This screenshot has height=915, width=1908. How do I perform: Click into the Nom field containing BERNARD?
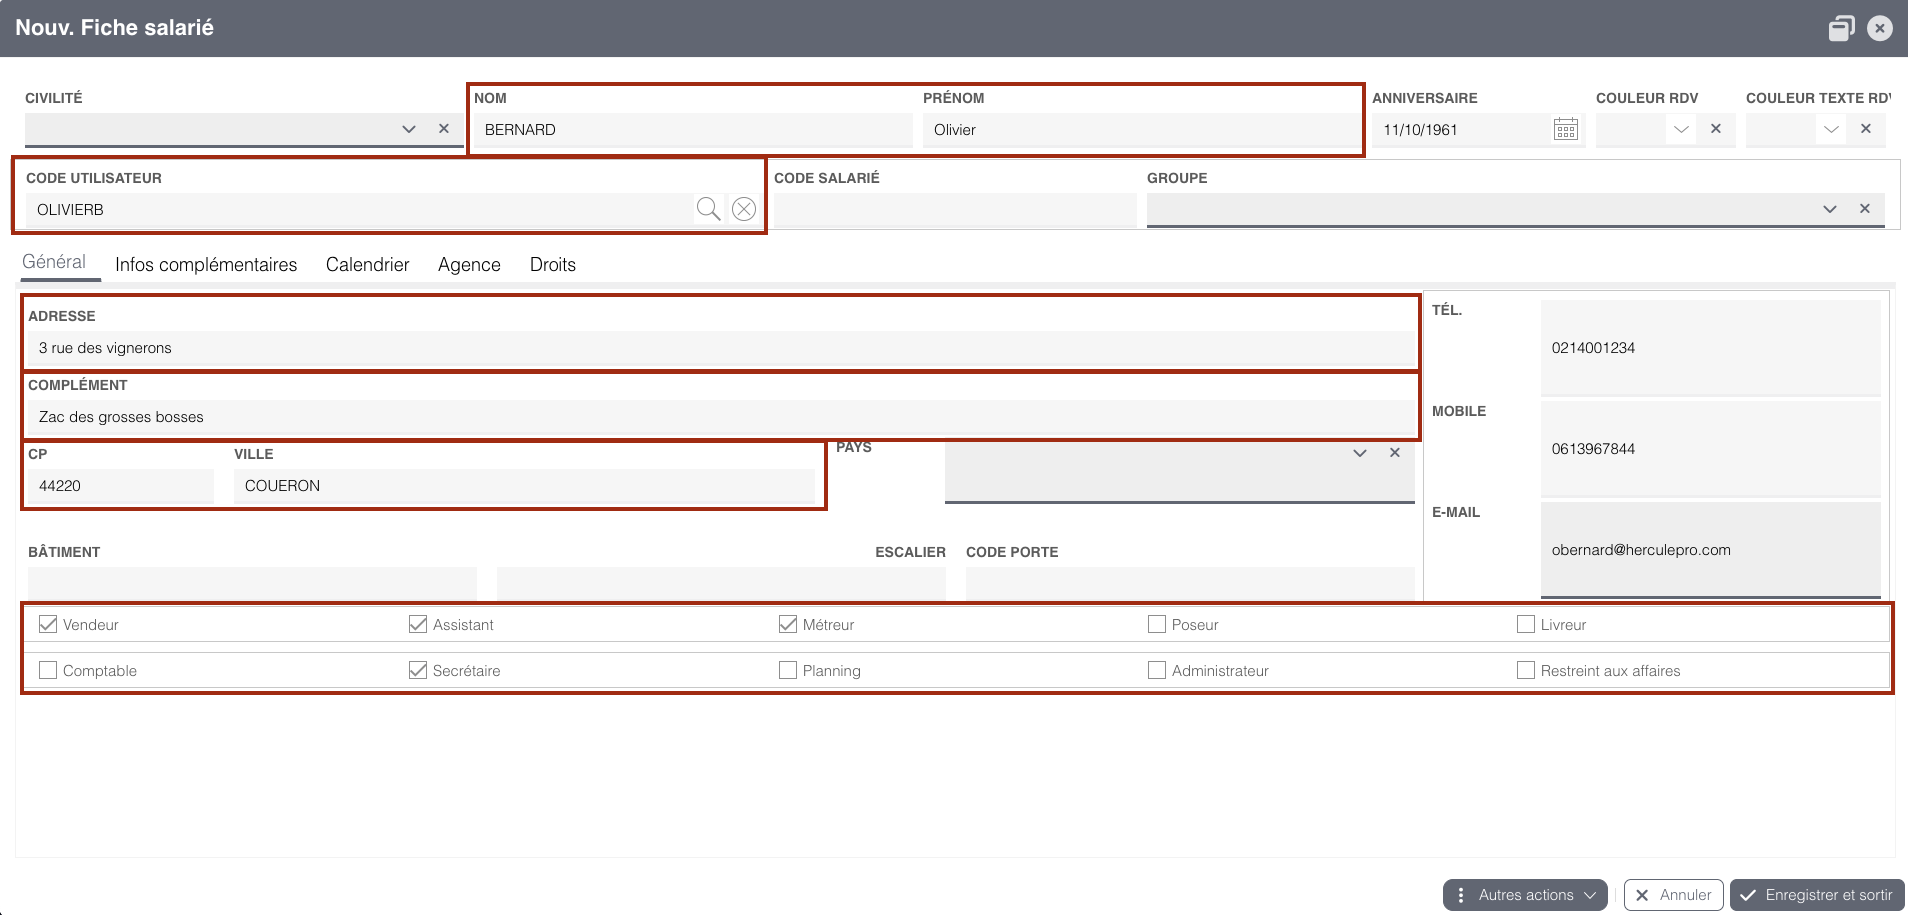693,130
